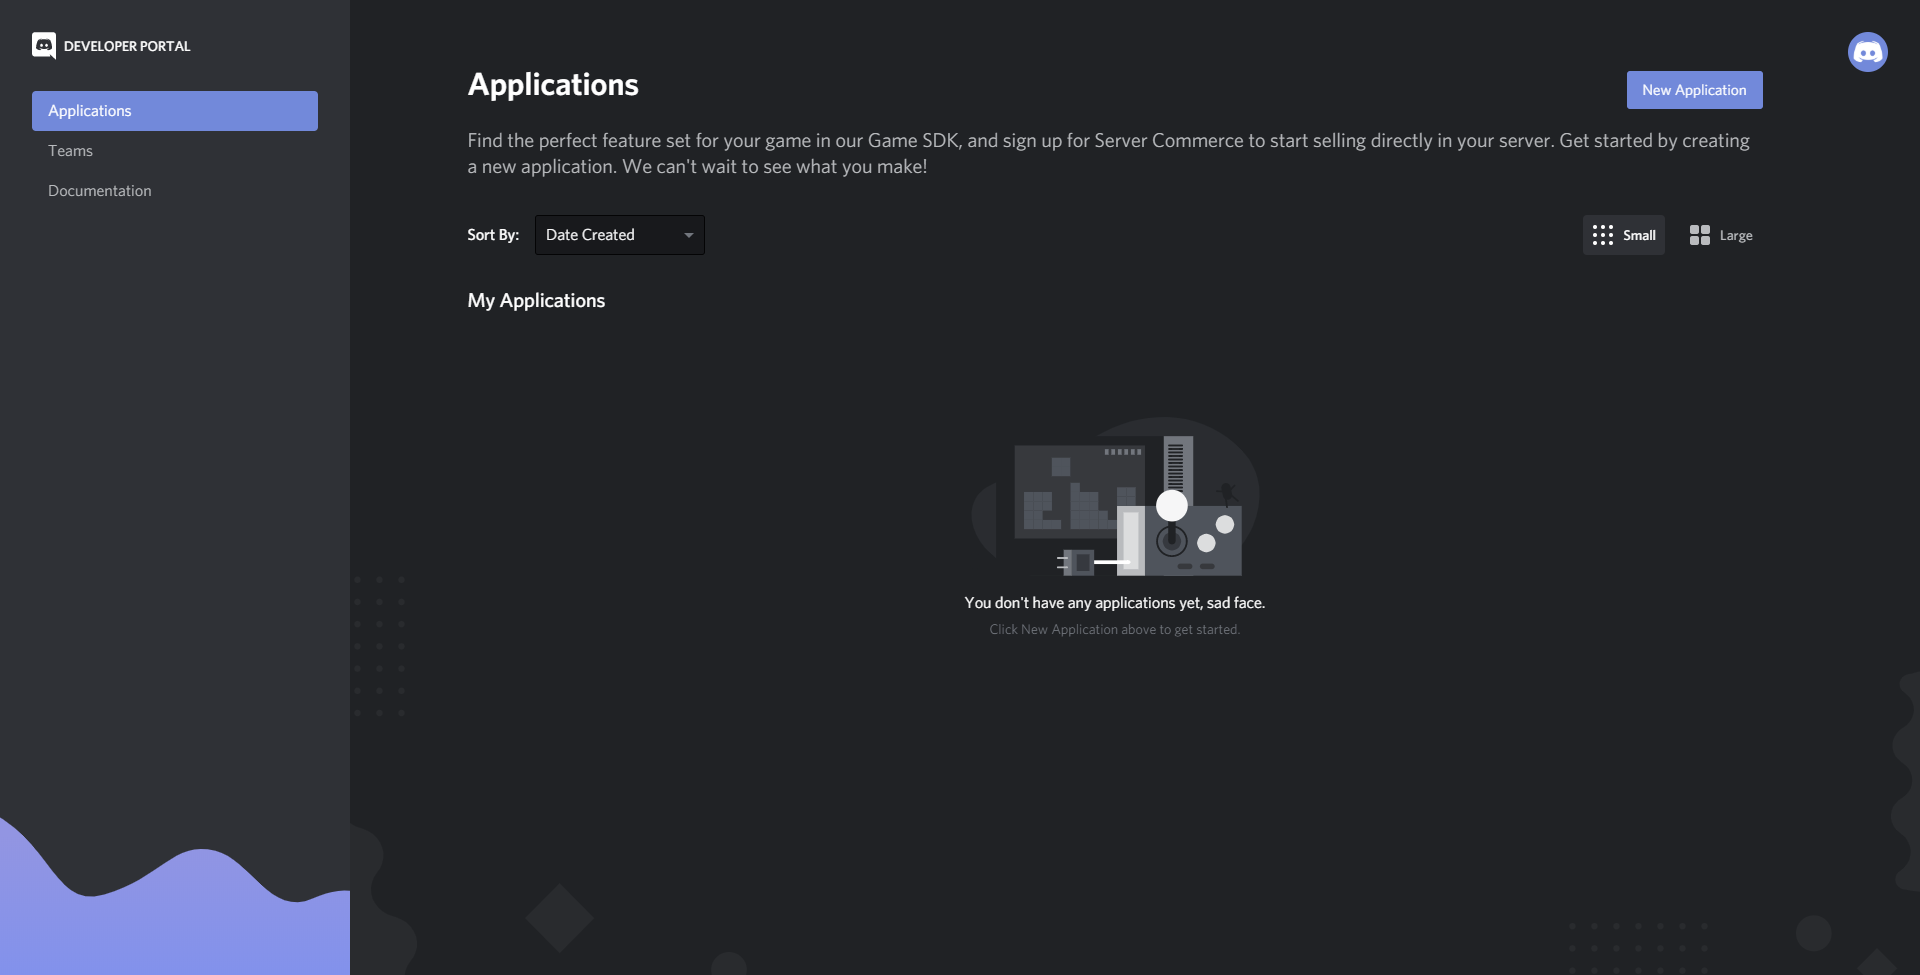Click the 'Click New Application above' hint
The image size is (1920, 975).
[1115, 629]
